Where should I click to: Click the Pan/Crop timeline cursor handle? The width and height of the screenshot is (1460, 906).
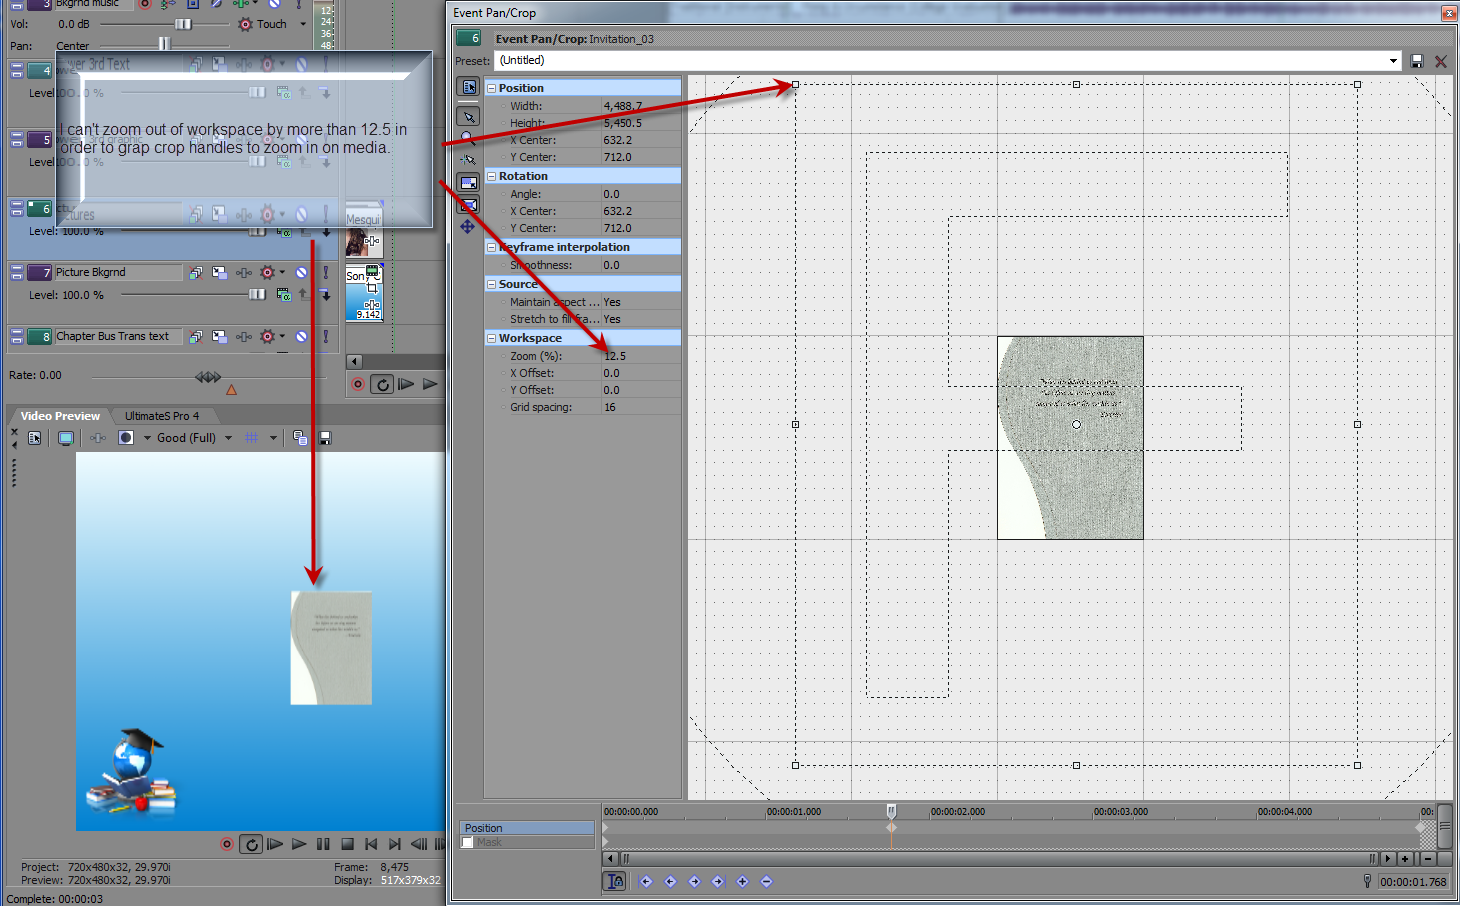[891, 810]
